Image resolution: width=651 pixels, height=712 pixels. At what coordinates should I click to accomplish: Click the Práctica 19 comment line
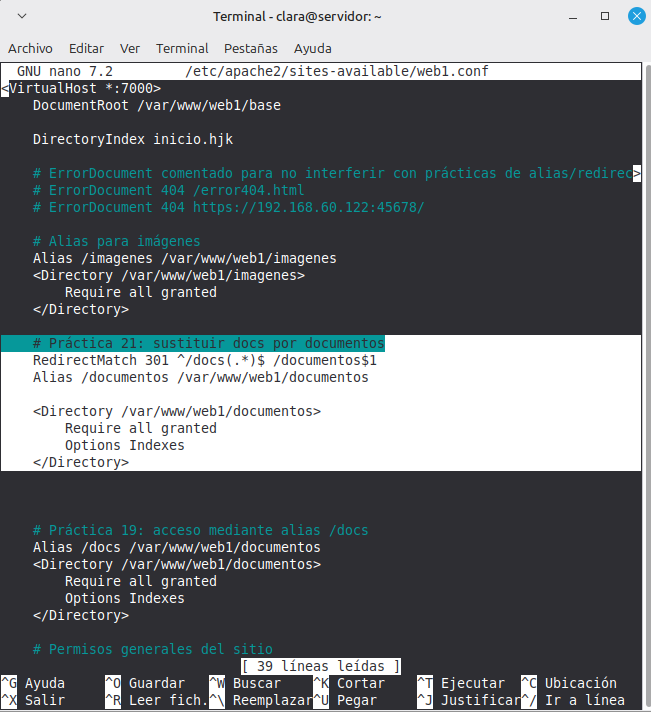[x=200, y=530]
